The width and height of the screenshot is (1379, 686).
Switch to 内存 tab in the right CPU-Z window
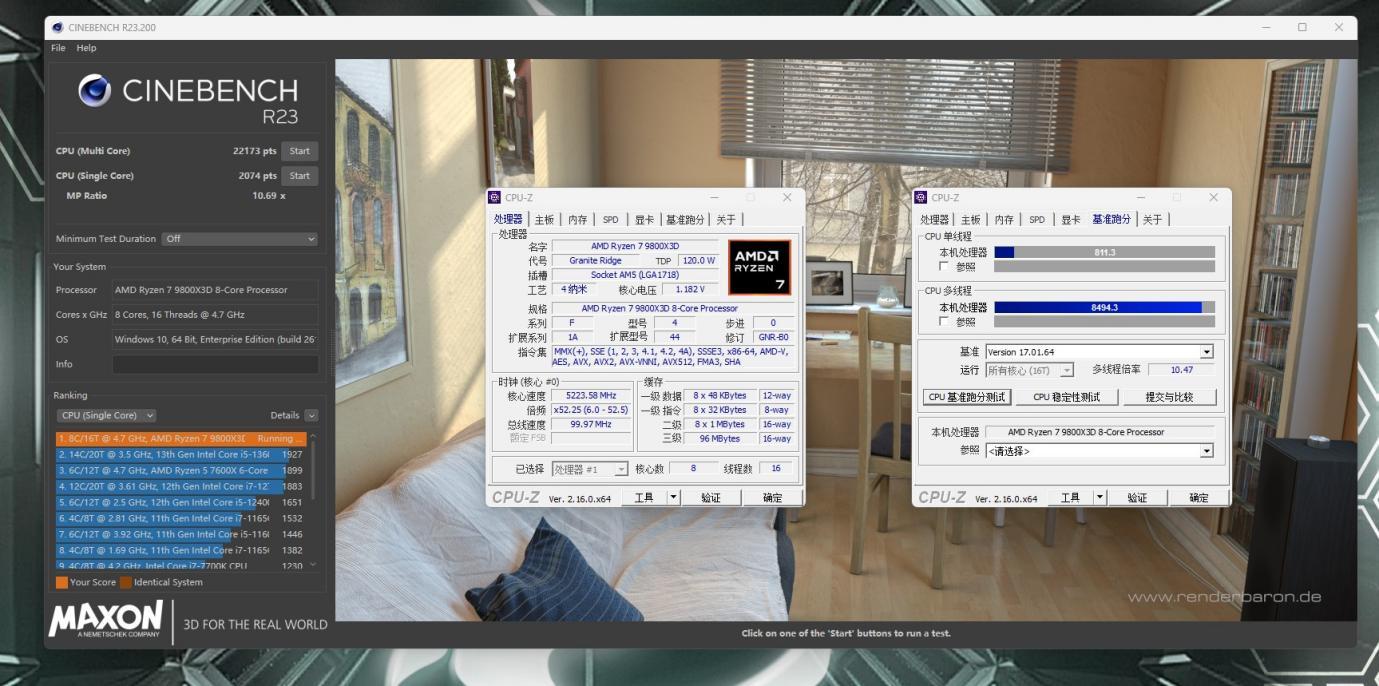click(1004, 220)
